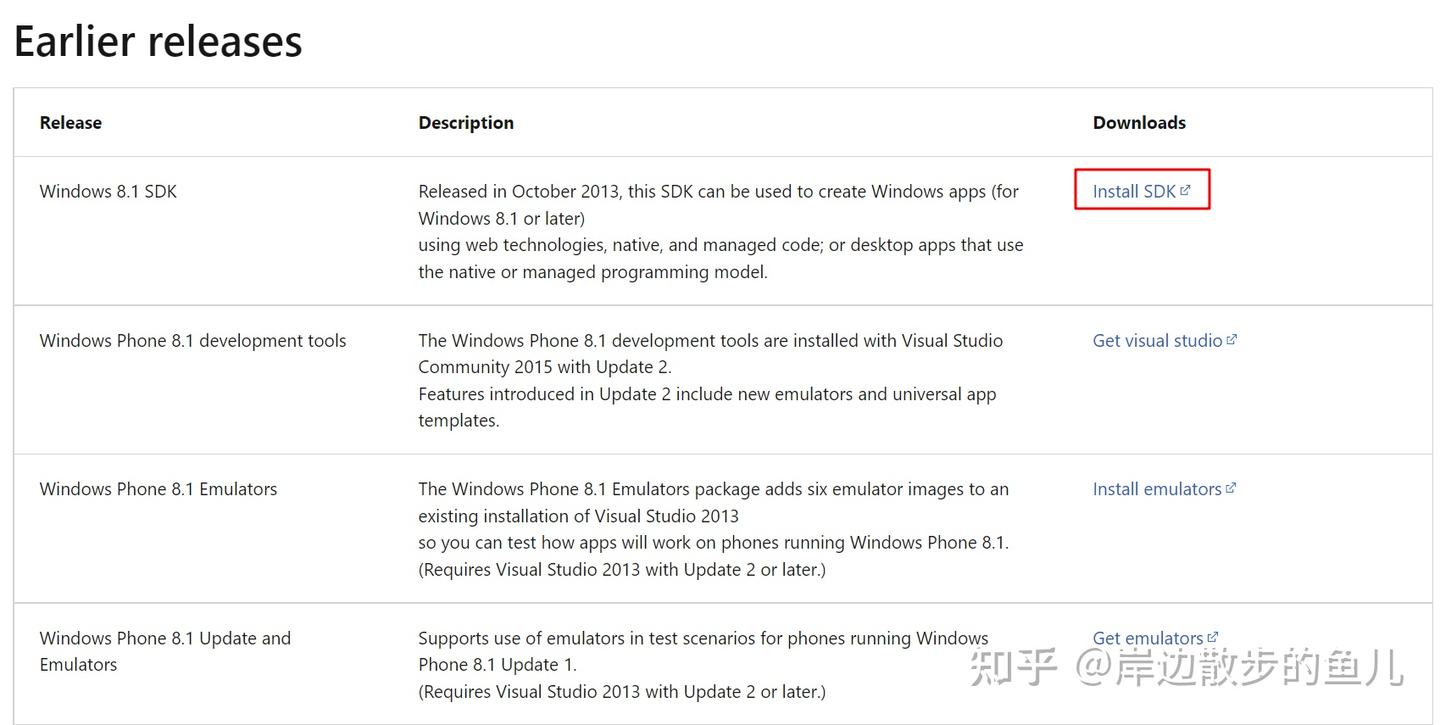Click the Release column header
The width and height of the screenshot is (1440, 725).
71,122
